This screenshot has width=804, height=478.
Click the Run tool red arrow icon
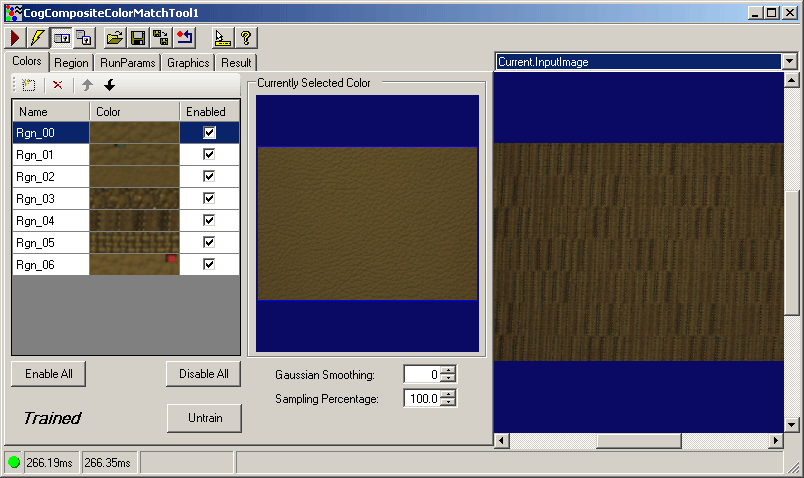click(x=15, y=38)
